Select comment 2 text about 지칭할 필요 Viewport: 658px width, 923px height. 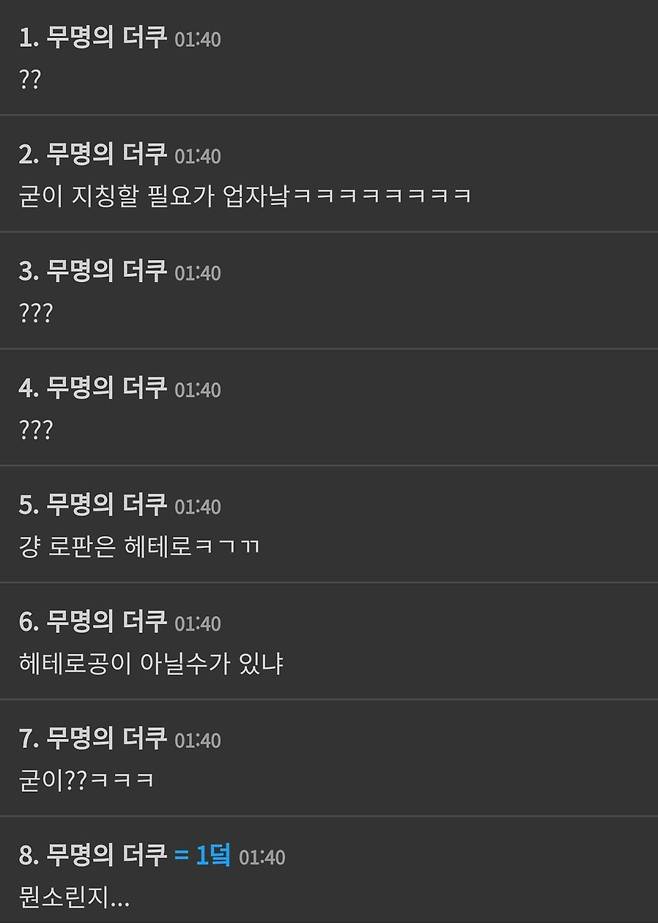[x=245, y=195]
